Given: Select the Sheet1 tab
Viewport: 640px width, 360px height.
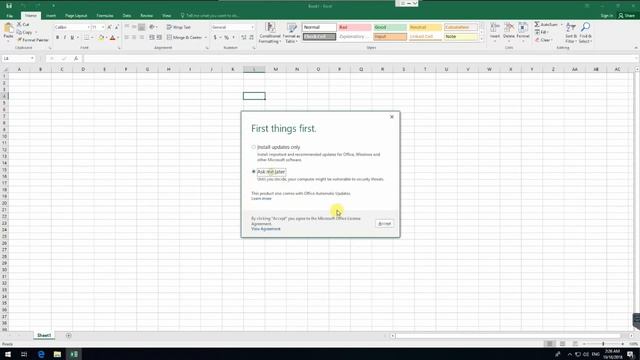Looking at the screenshot, I should point(44,336).
